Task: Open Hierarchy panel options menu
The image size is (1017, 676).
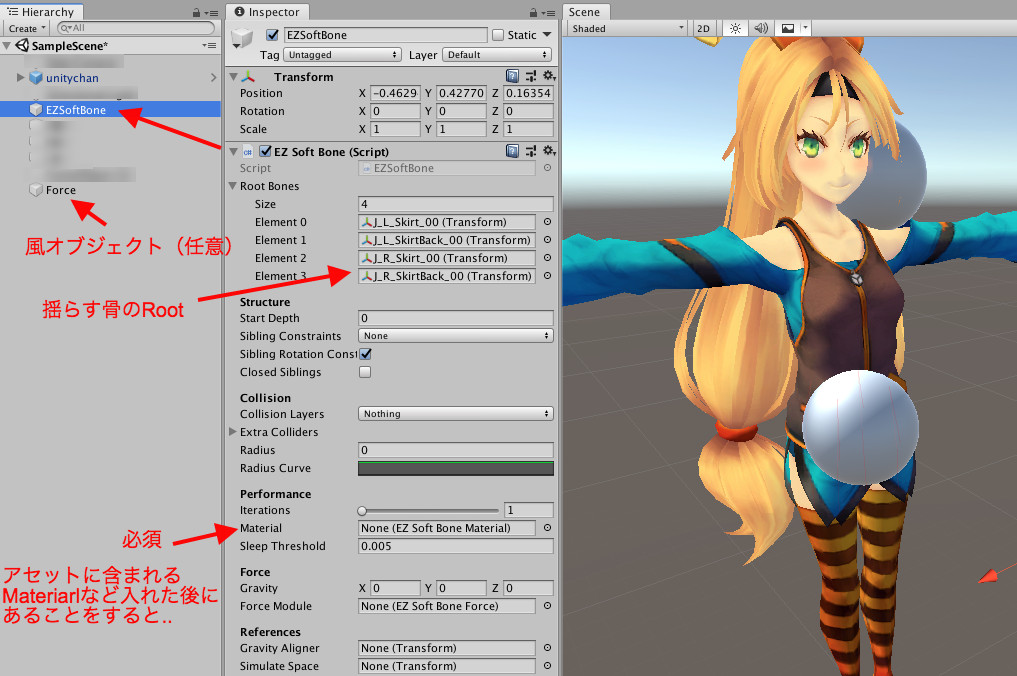Action: pos(211,13)
